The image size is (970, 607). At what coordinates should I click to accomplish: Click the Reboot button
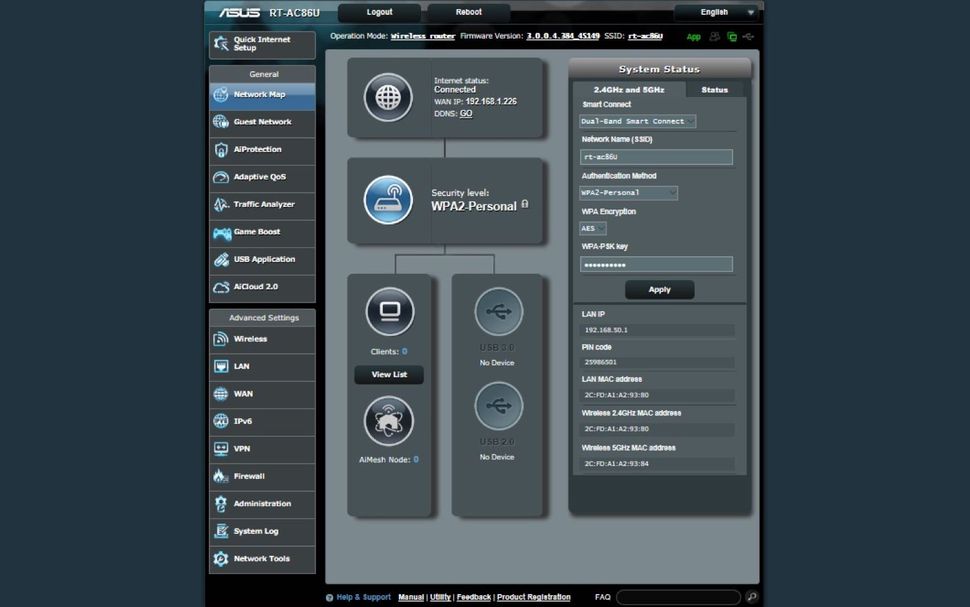pos(468,12)
